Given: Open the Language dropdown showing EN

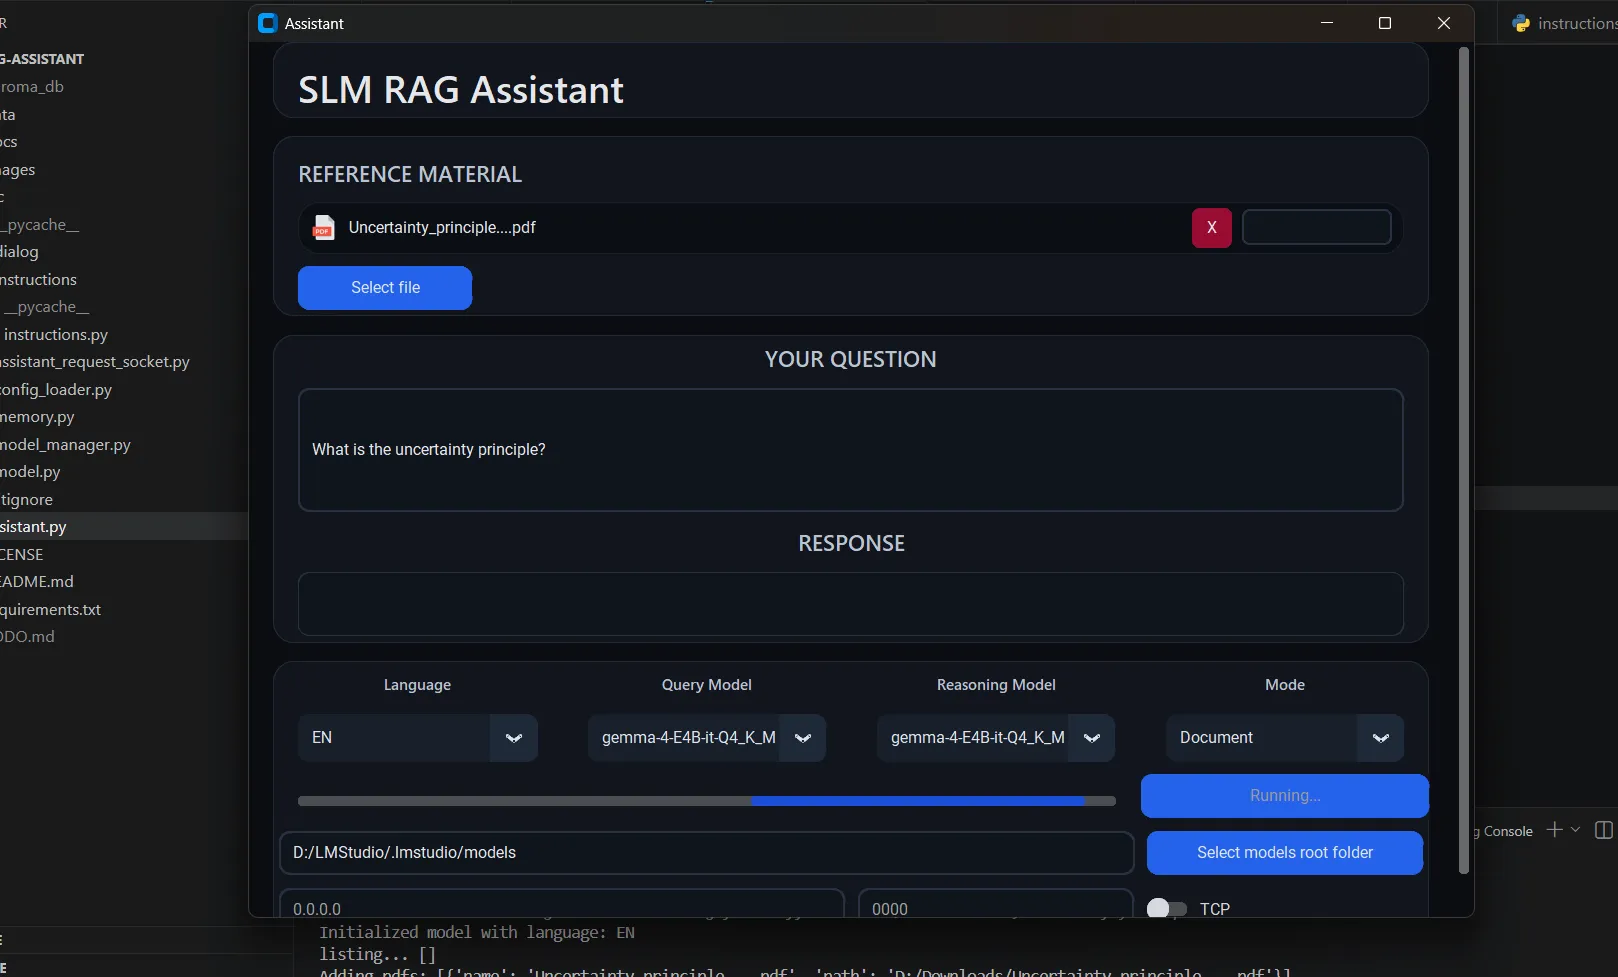Looking at the screenshot, I should click(x=417, y=738).
